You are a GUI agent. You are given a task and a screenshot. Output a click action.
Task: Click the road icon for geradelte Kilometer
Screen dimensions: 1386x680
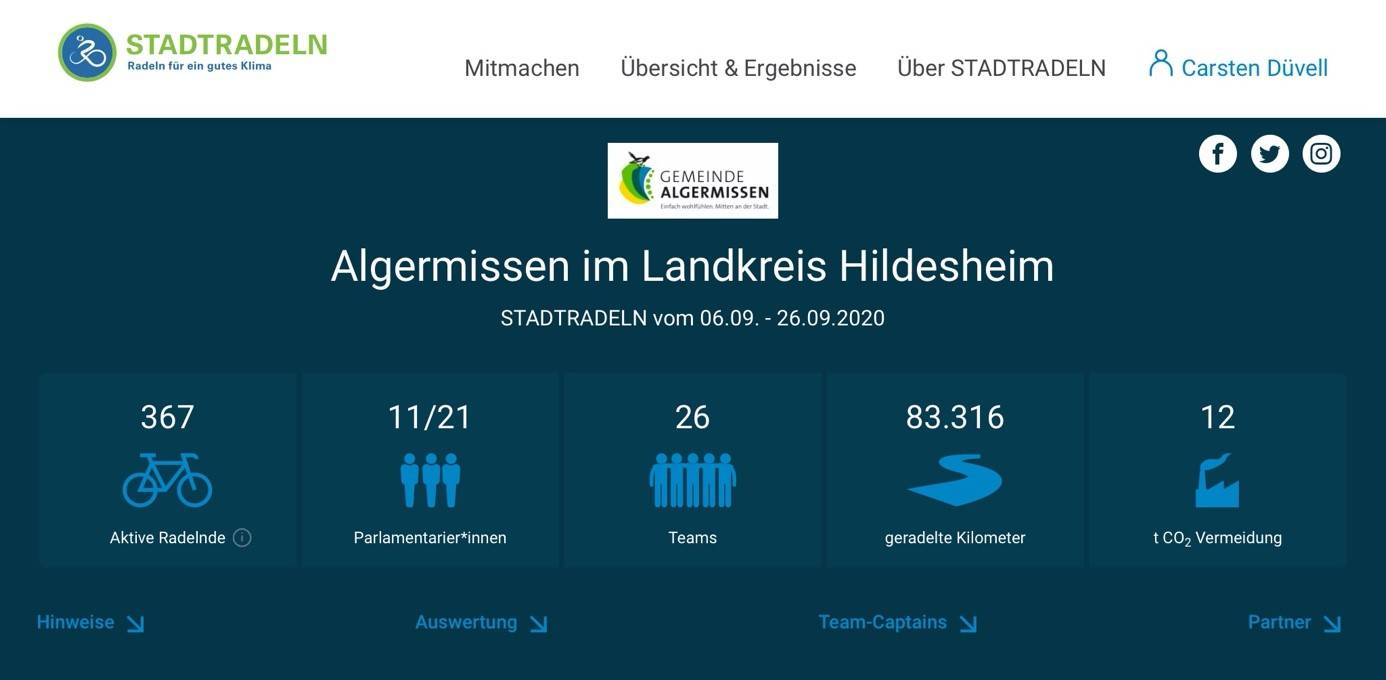click(954, 480)
